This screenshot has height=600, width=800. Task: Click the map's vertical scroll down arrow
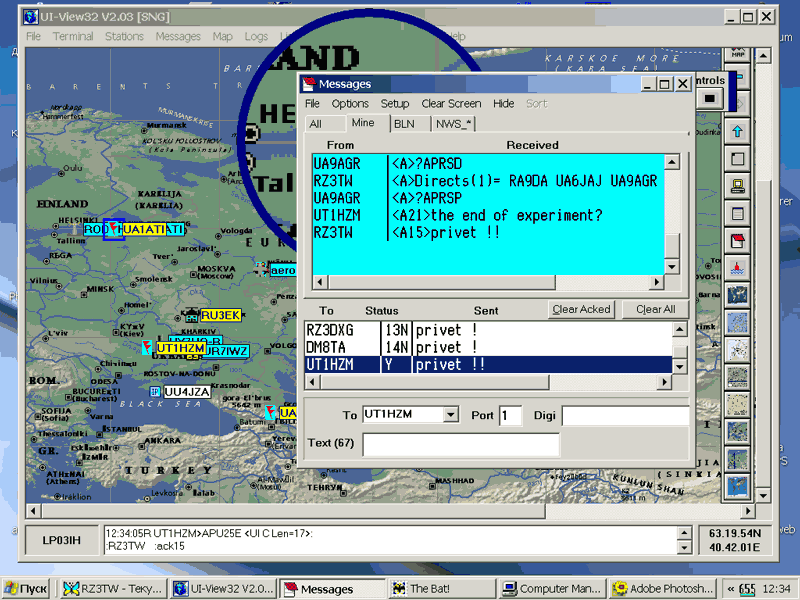point(763,495)
